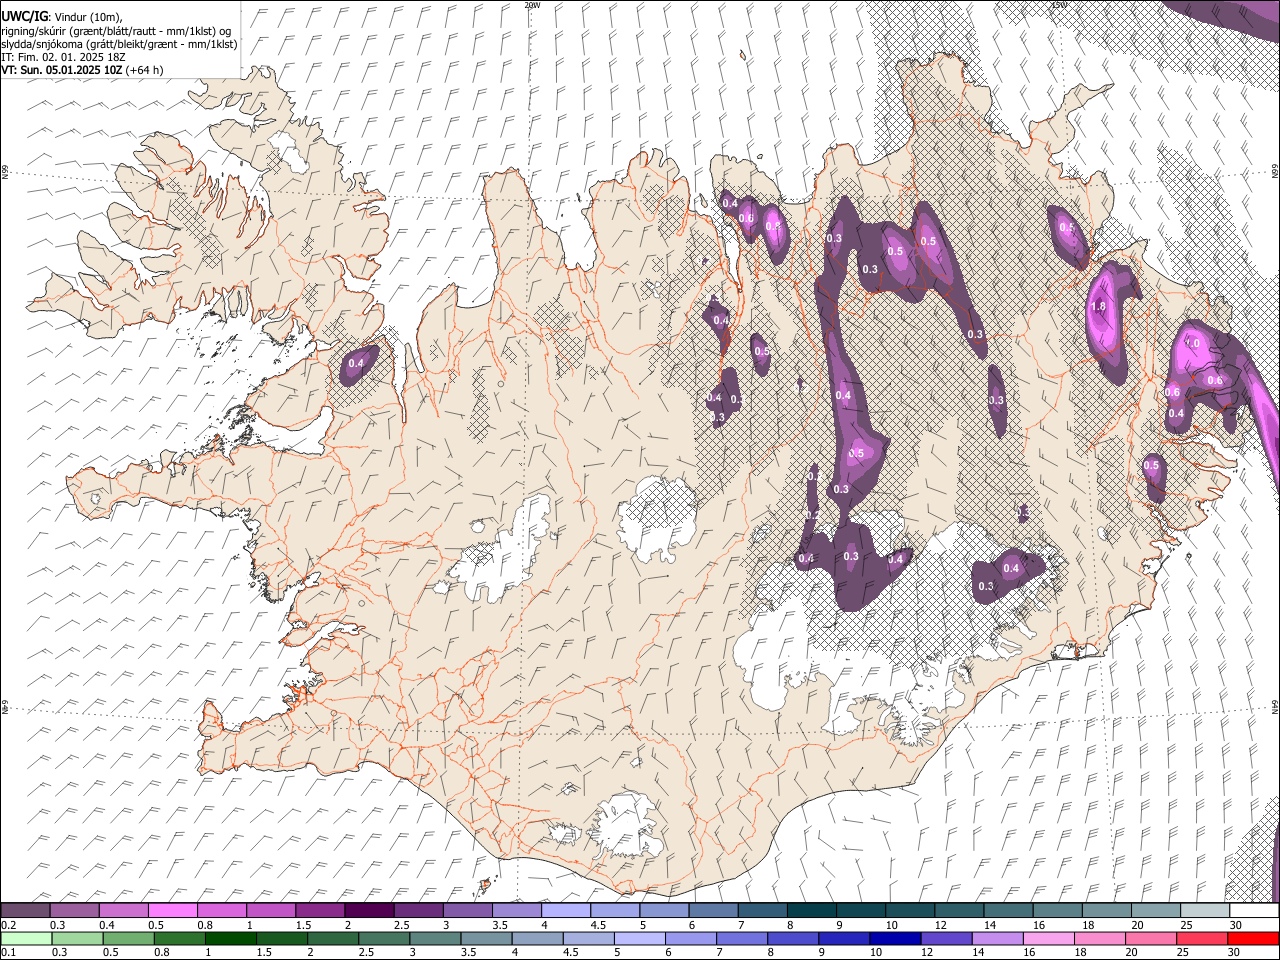
Task: Pick the lower green swatch starting at 0.5
Action: coord(128,939)
